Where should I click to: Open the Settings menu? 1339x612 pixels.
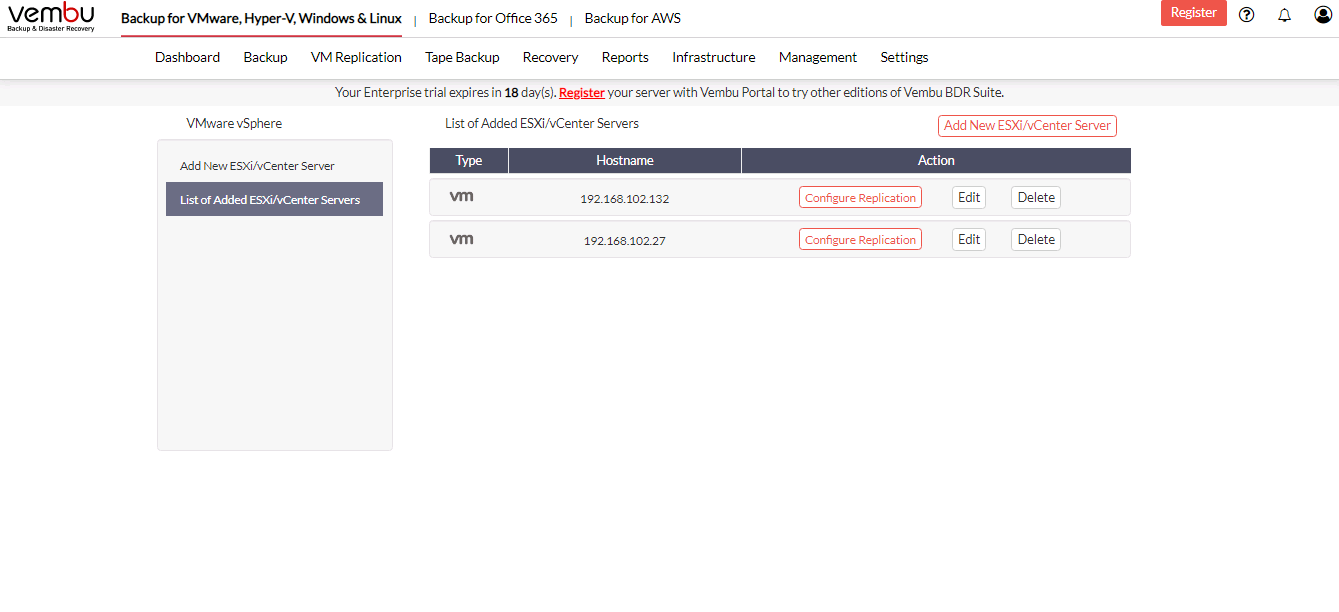904,57
